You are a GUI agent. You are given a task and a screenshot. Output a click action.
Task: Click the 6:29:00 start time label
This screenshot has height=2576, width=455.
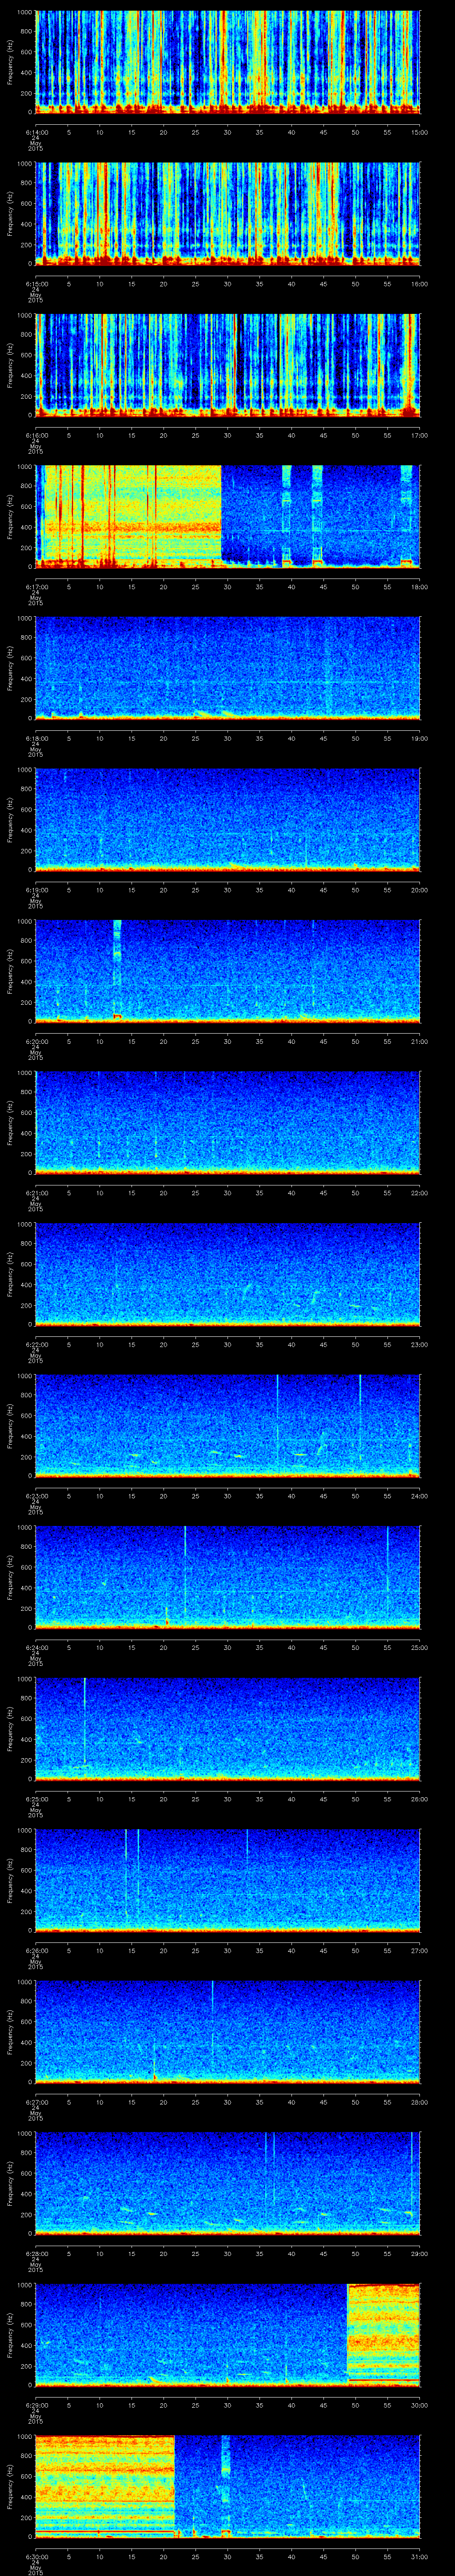coord(36,2404)
